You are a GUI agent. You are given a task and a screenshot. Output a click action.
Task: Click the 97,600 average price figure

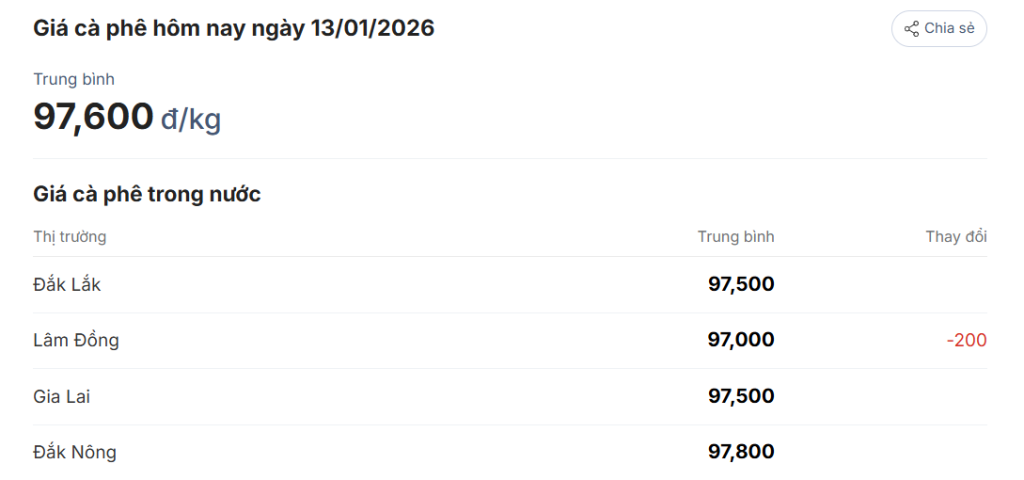pyautogui.click(x=94, y=117)
